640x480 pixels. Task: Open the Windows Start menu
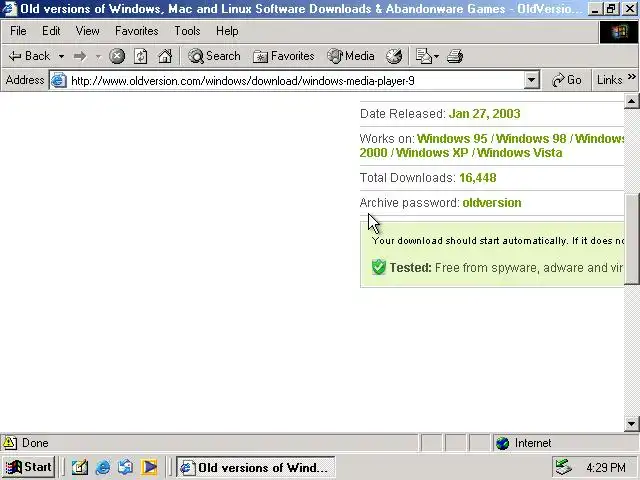click(x=29, y=467)
